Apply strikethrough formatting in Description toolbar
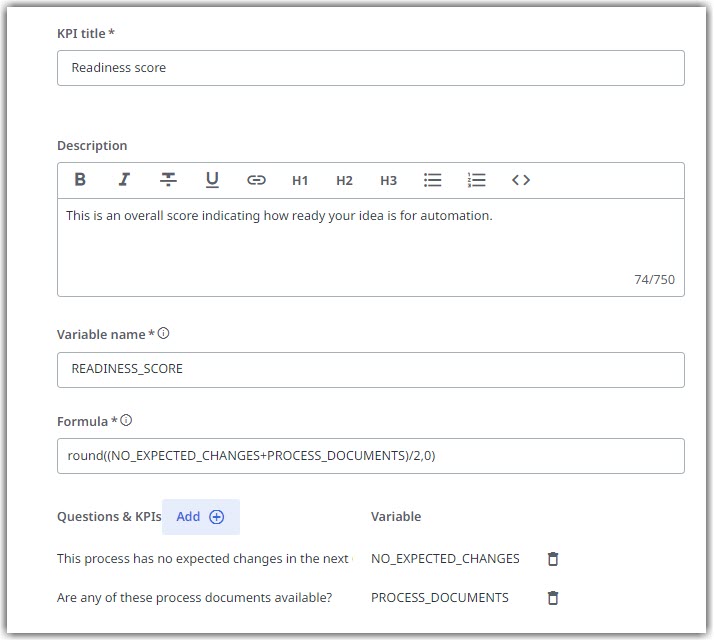Screen dimensions: 714x641 [x=168, y=180]
